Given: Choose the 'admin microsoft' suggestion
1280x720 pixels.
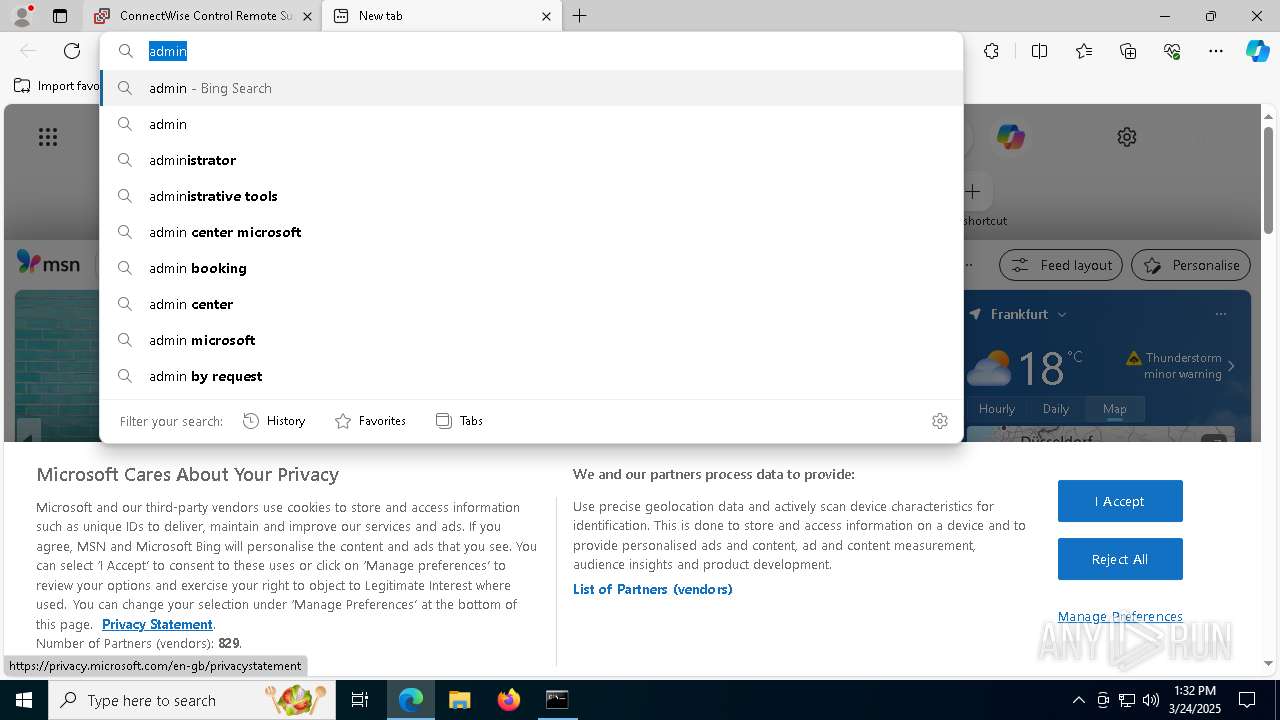Looking at the screenshot, I should tap(531, 340).
